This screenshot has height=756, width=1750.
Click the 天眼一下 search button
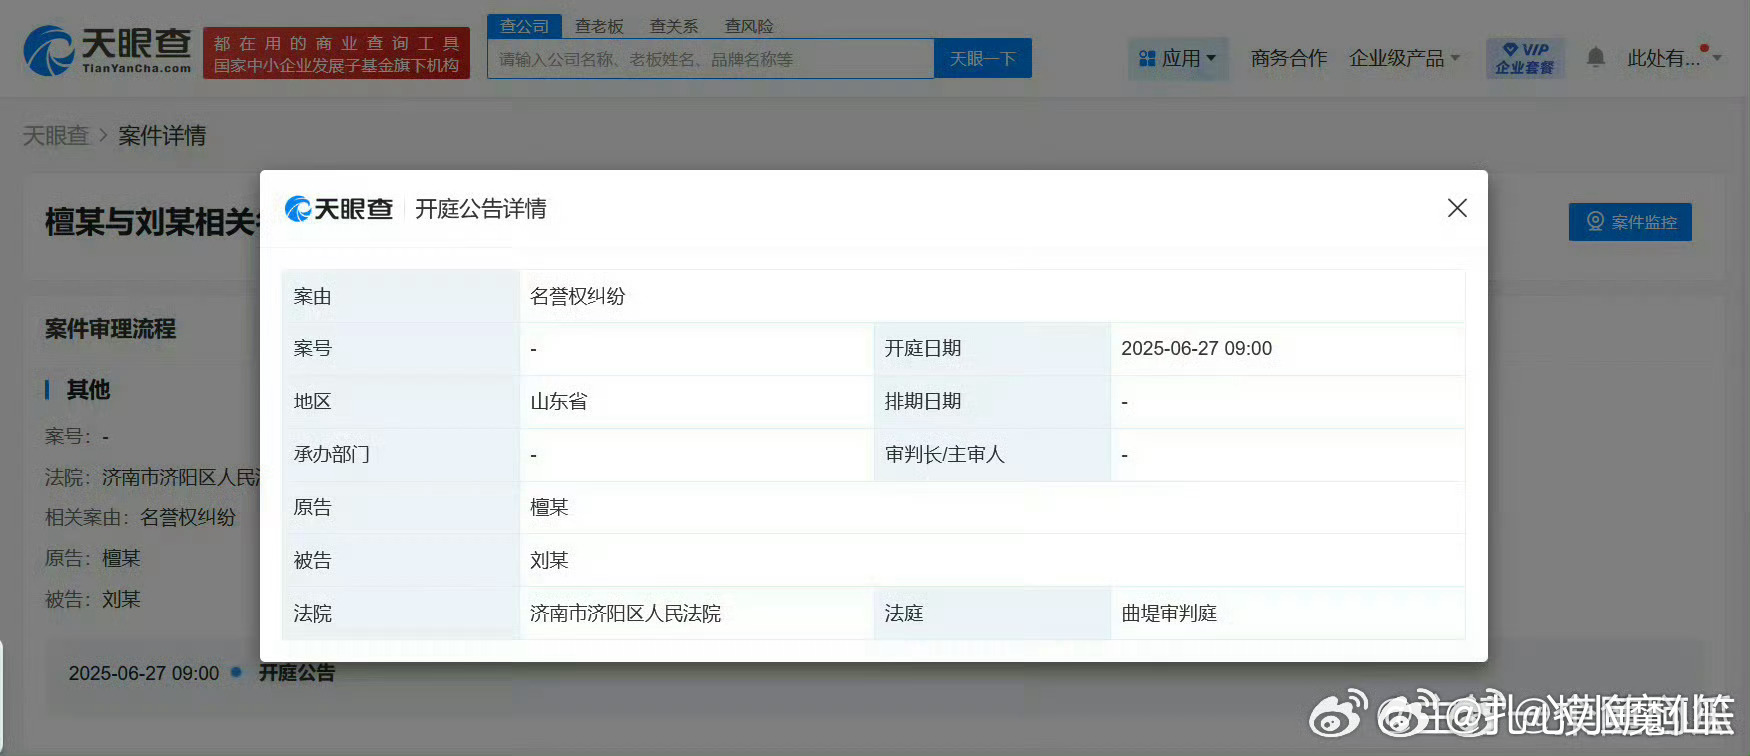tap(983, 59)
